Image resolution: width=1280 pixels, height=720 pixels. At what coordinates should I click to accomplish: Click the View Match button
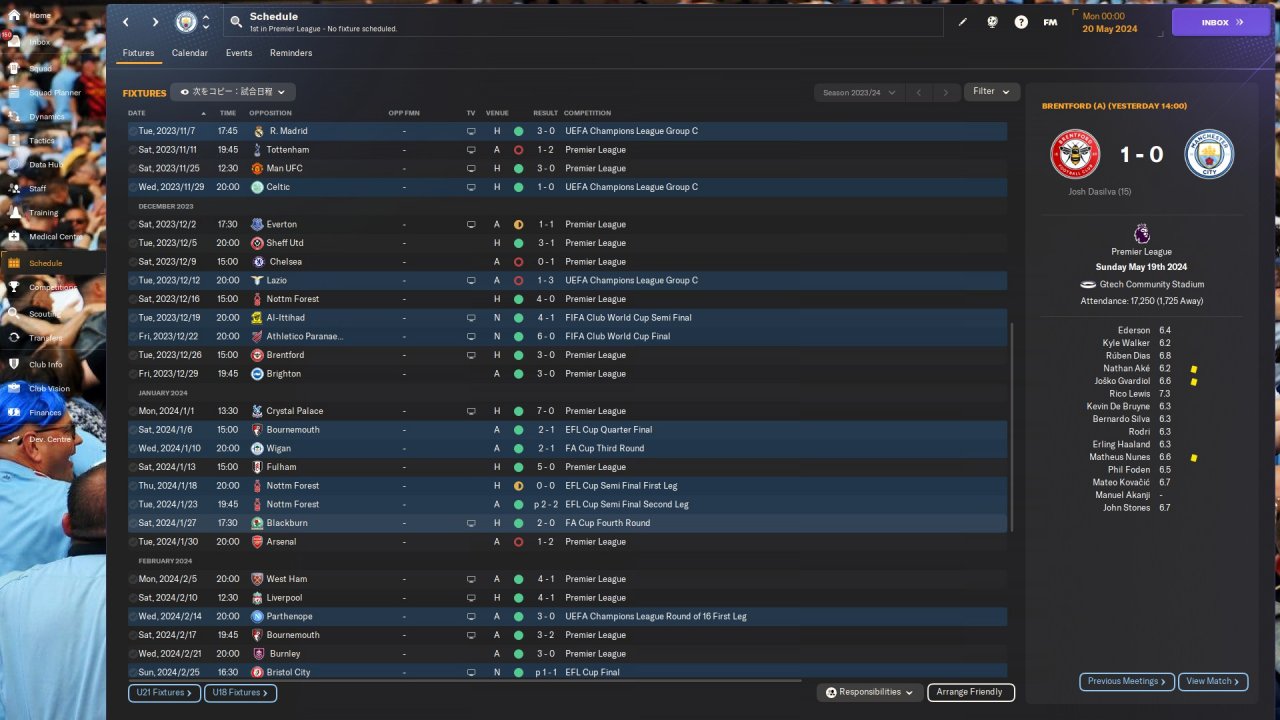[x=1213, y=681]
